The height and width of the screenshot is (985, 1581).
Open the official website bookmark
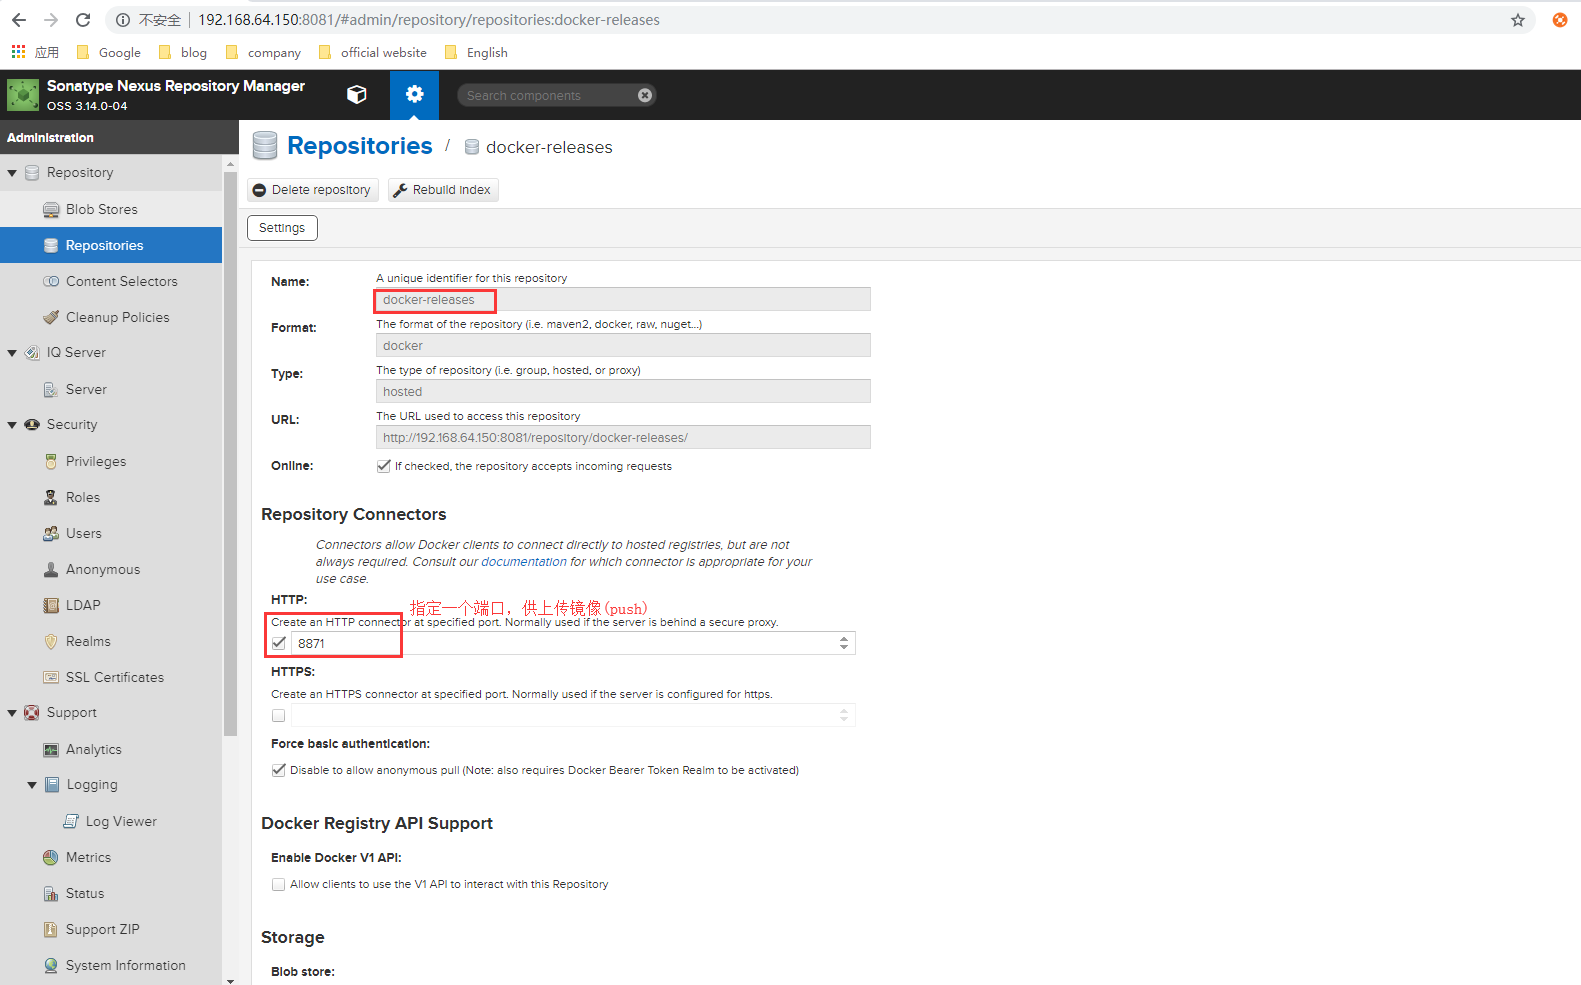[x=373, y=52]
